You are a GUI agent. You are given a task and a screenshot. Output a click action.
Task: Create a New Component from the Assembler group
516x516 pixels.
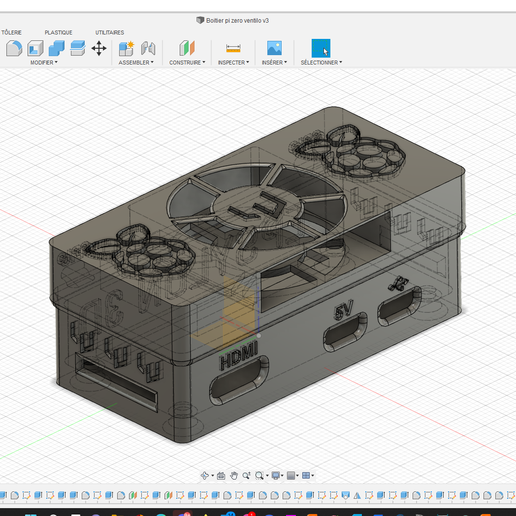[x=126, y=48]
